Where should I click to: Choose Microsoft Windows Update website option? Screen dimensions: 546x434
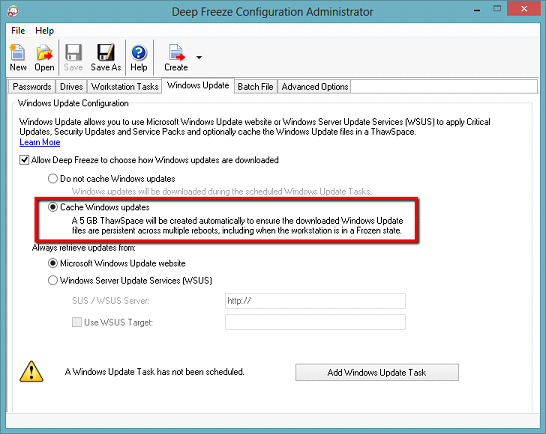(53, 263)
